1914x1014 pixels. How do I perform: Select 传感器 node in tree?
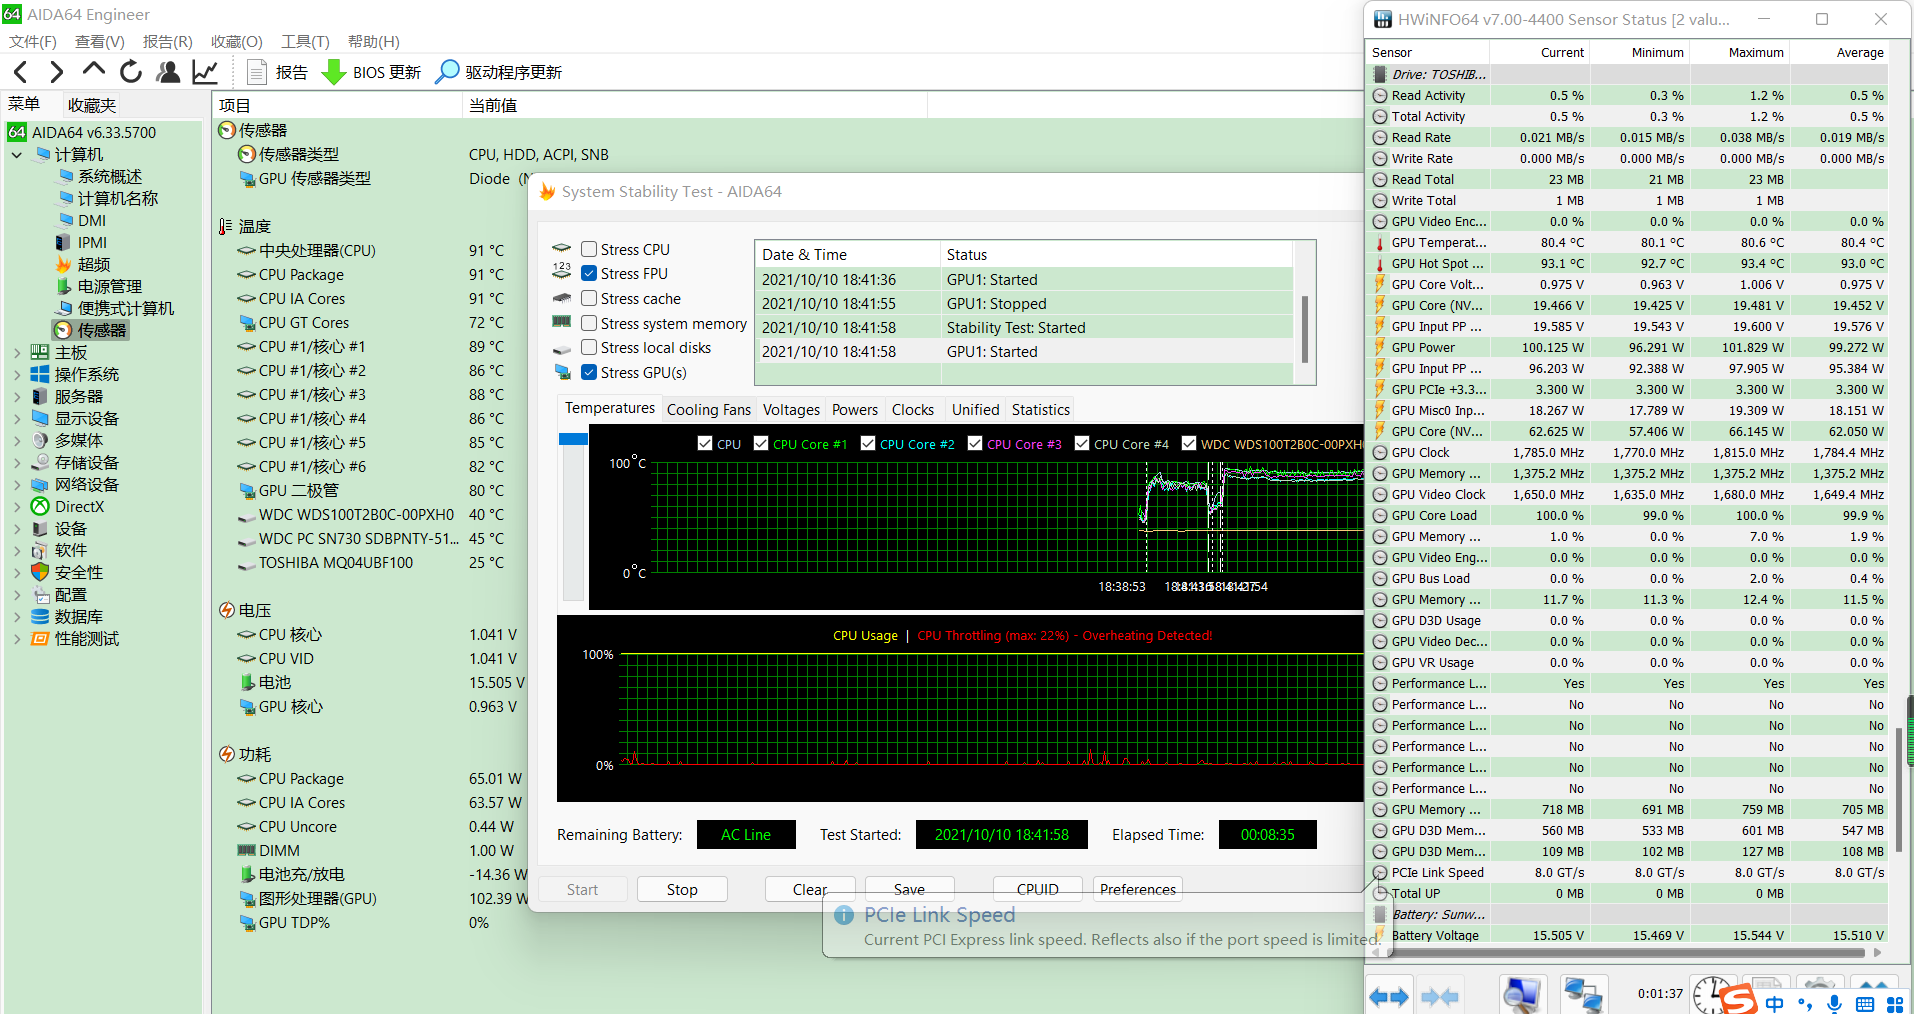pos(102,330)
